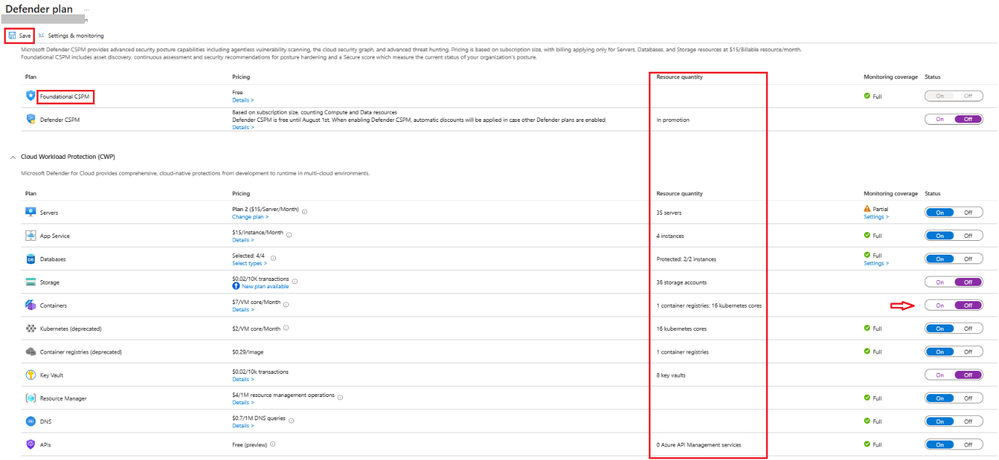Click '0 Azure API Management services' text
Image resolution: width=999 pixels, height=460 pixels.
point(699,445)
